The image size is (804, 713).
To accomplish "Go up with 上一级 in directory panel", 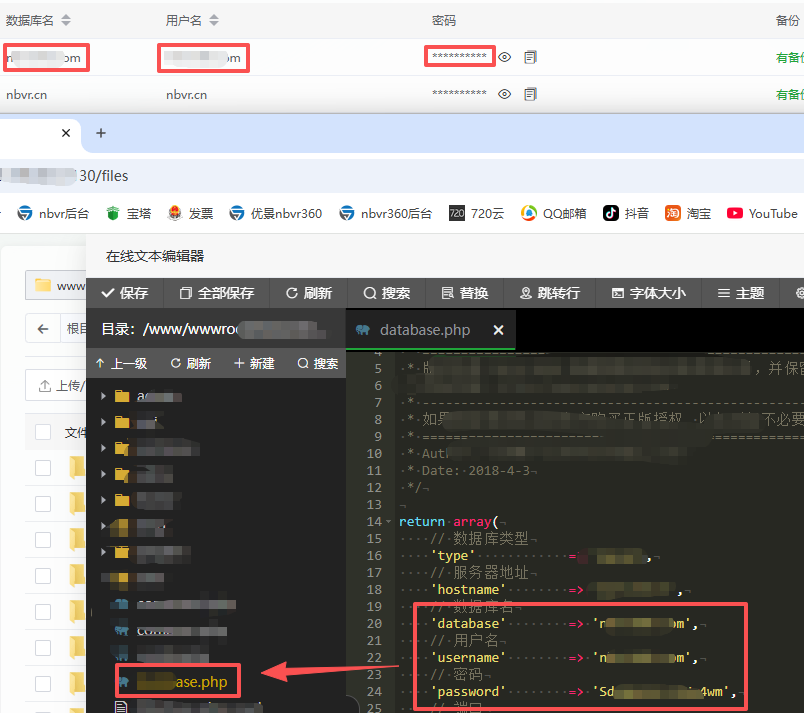I will coord(122,363).
